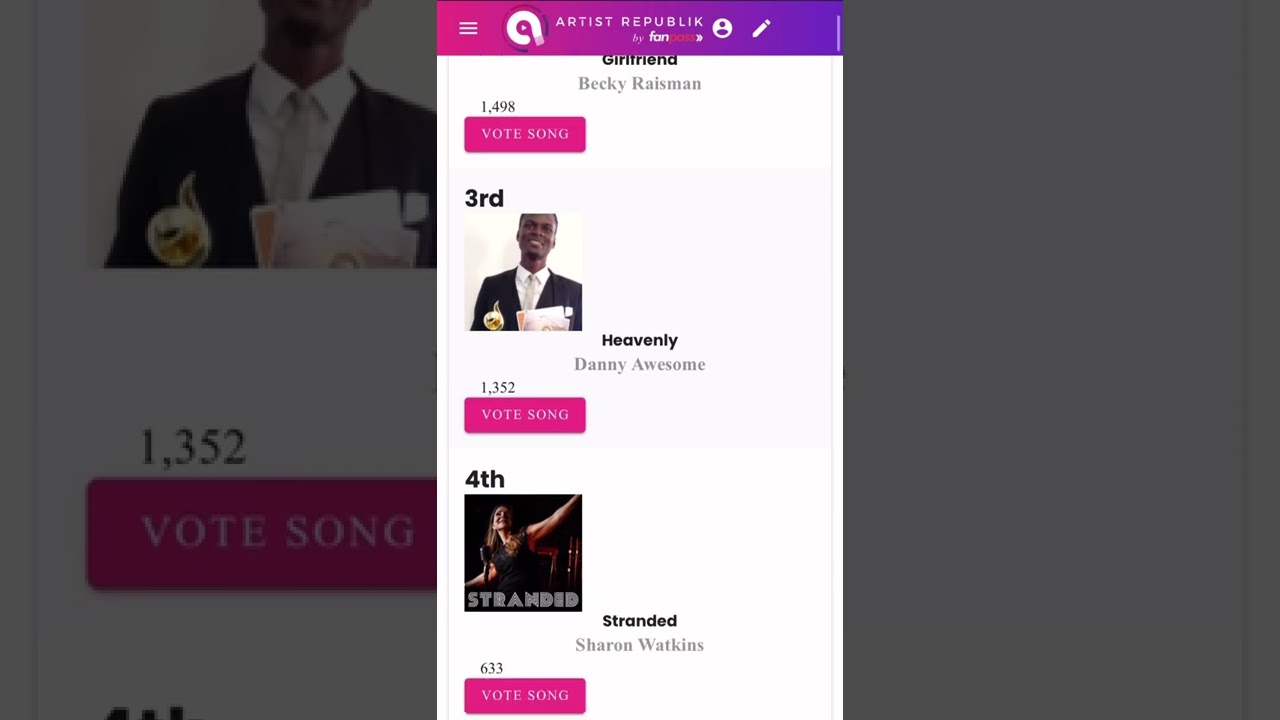The image size is (1280, 720).
Task: Select the Heavenly song title
Action: point(640,341)
